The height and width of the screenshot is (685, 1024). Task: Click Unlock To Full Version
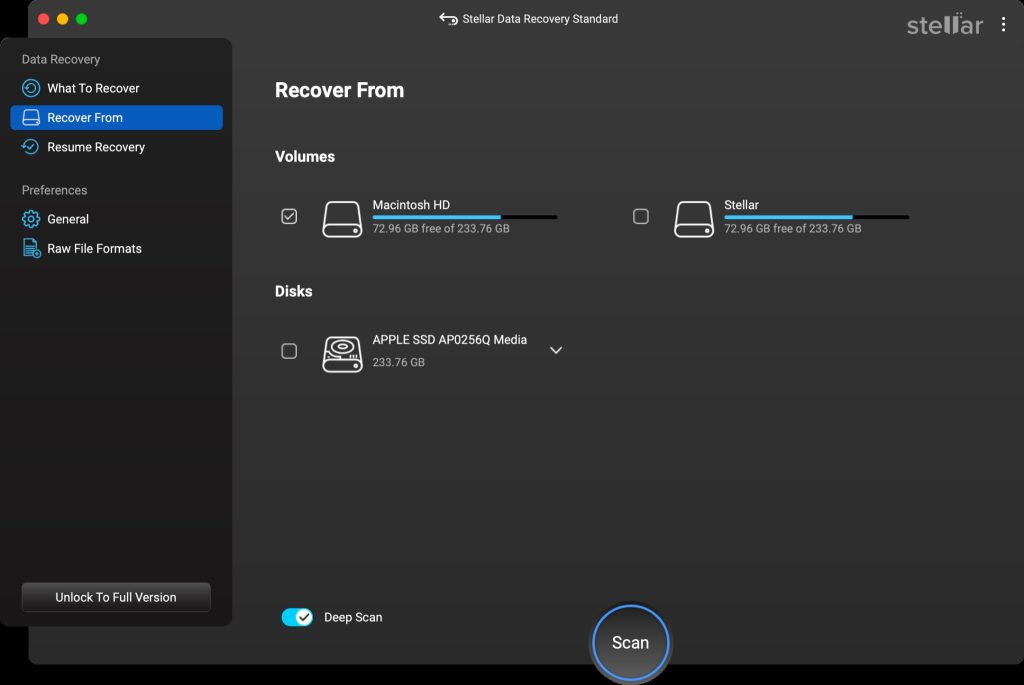(115, 597)
